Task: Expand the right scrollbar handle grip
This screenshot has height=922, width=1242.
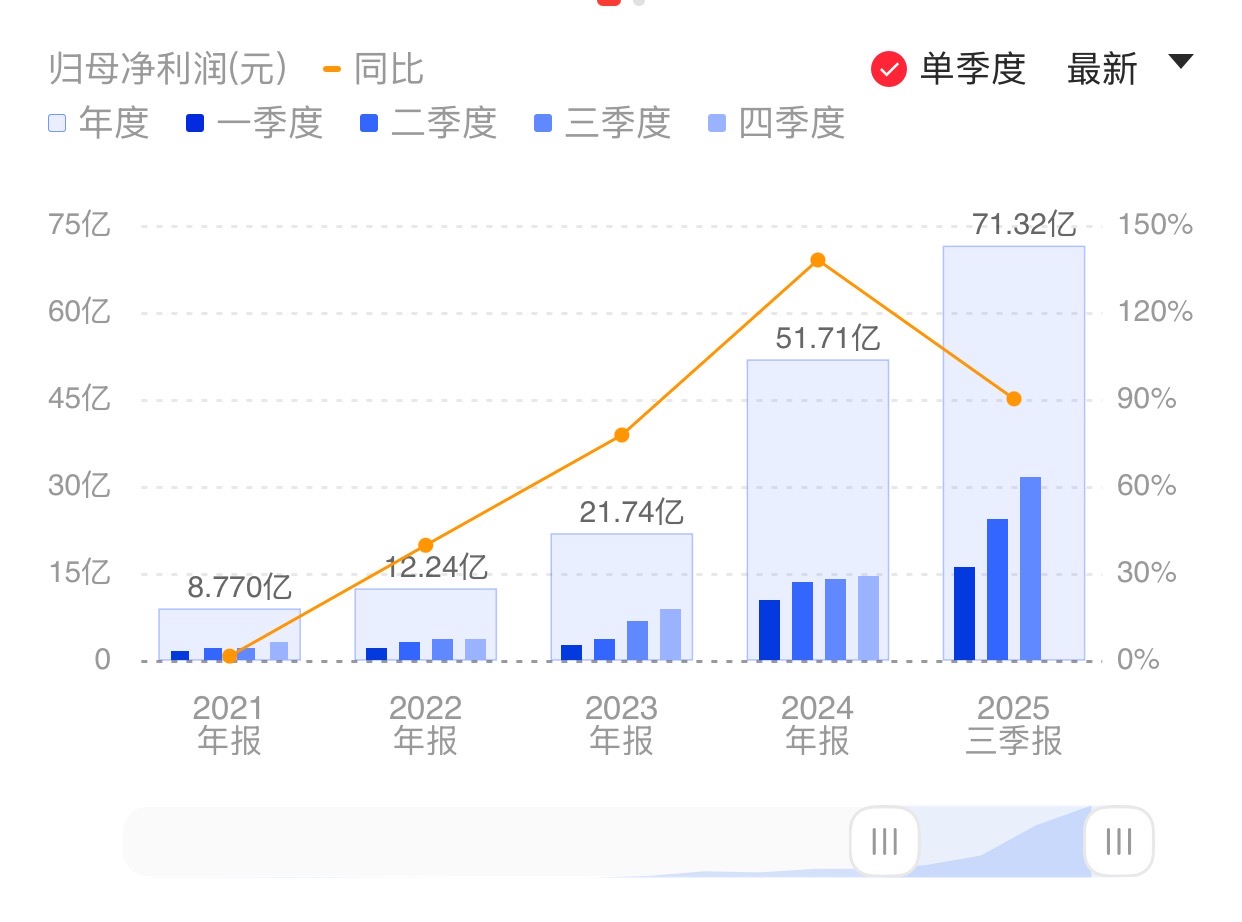Action: pos(1117,842)
